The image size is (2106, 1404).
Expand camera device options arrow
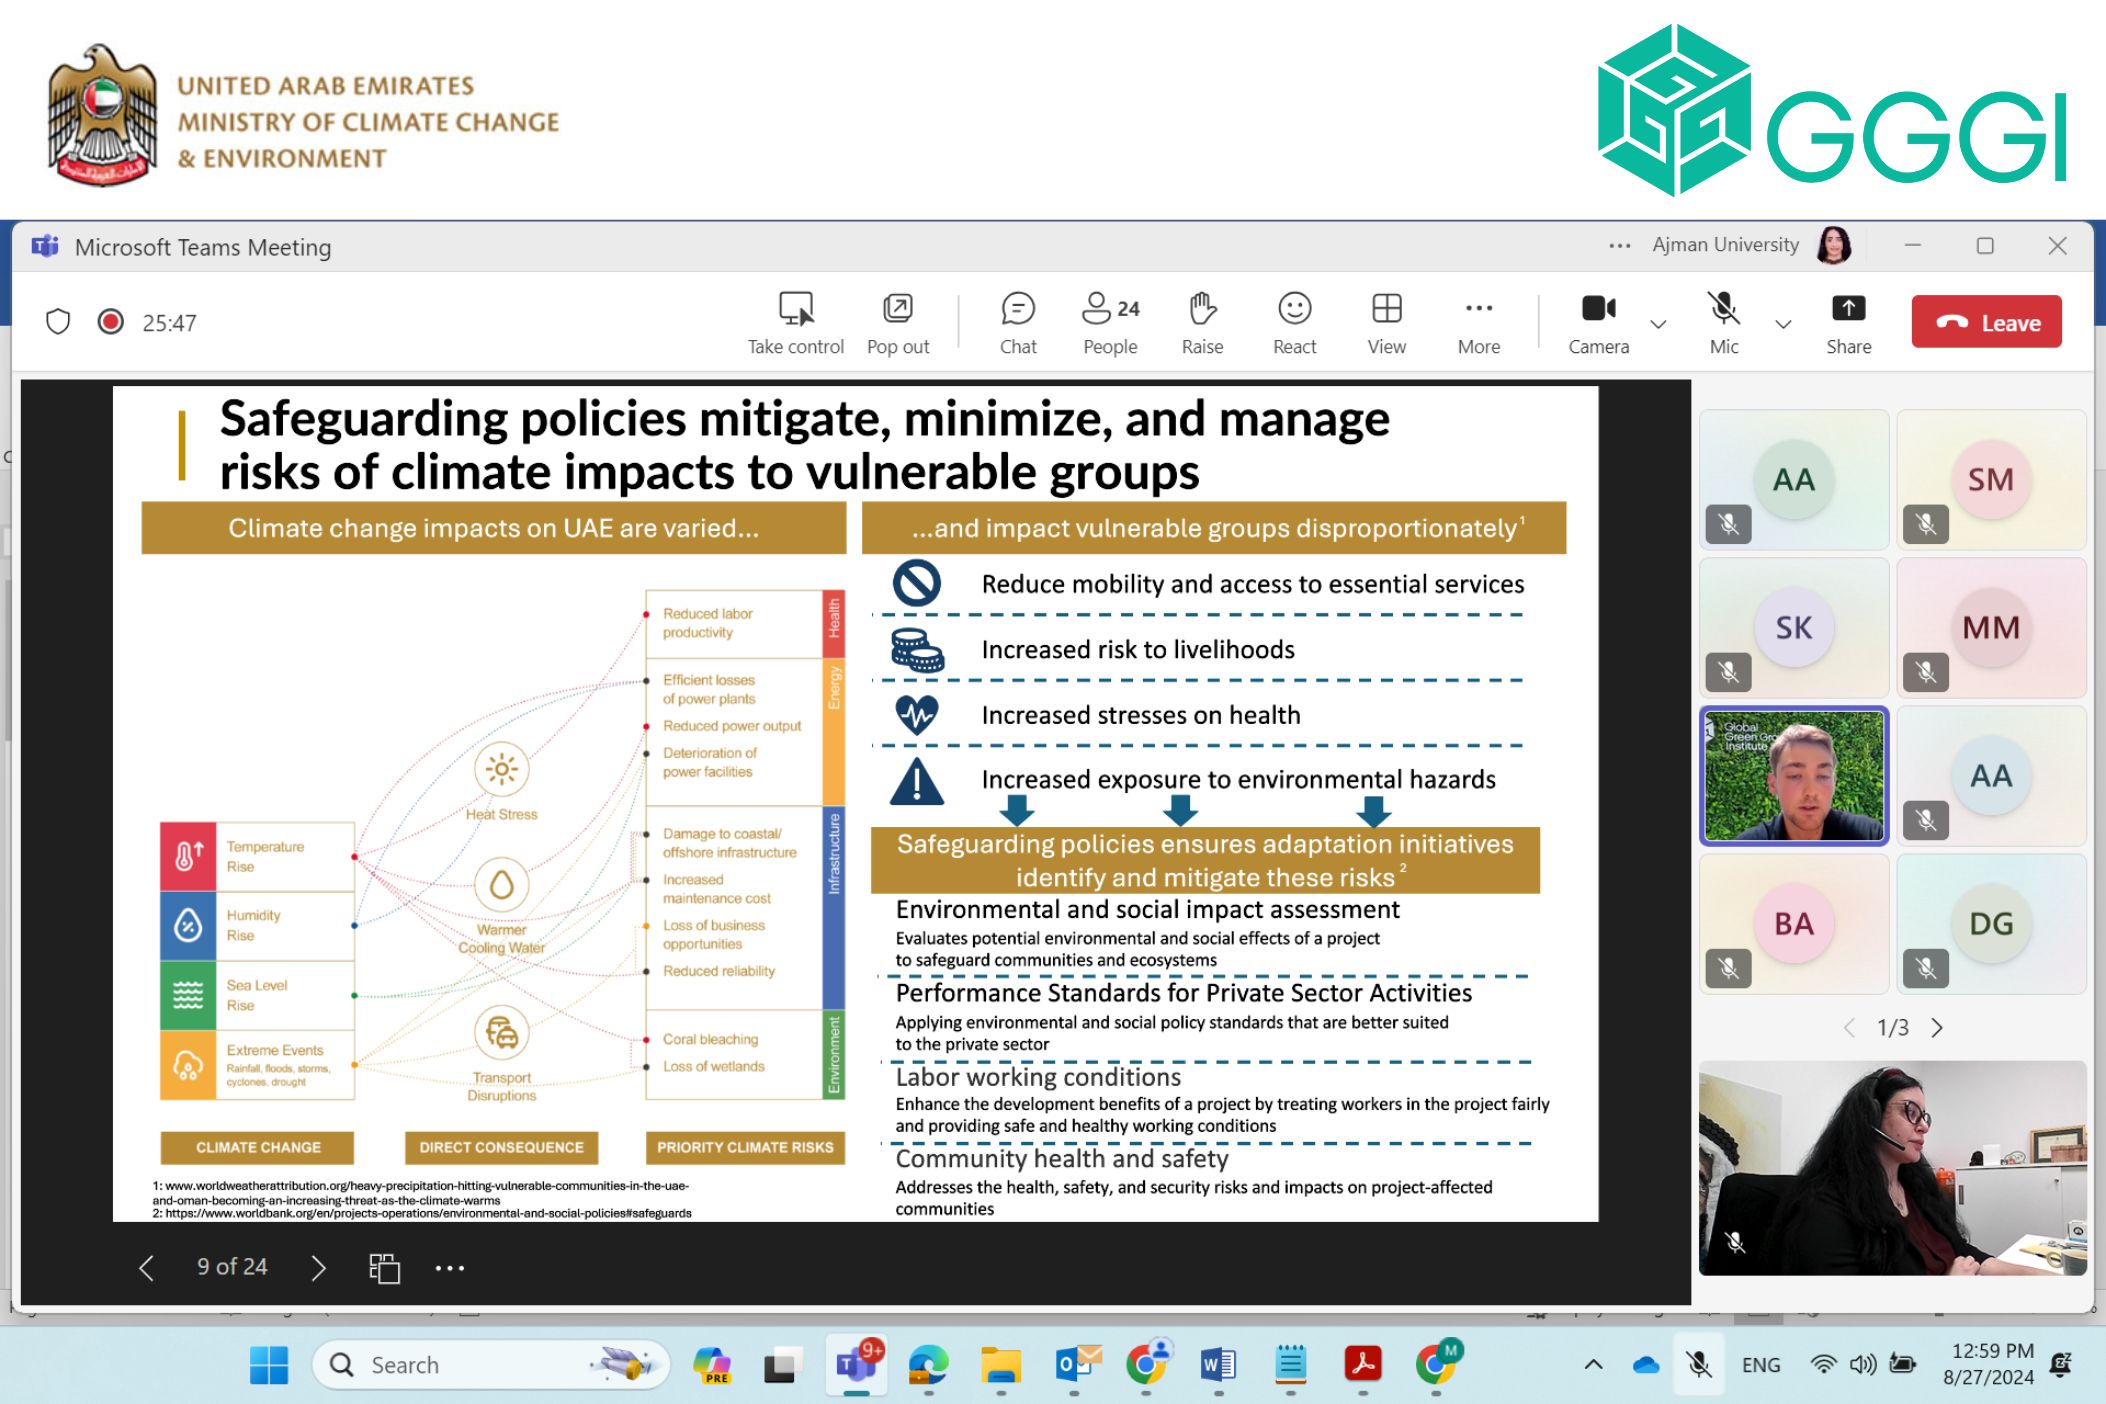1658,324
